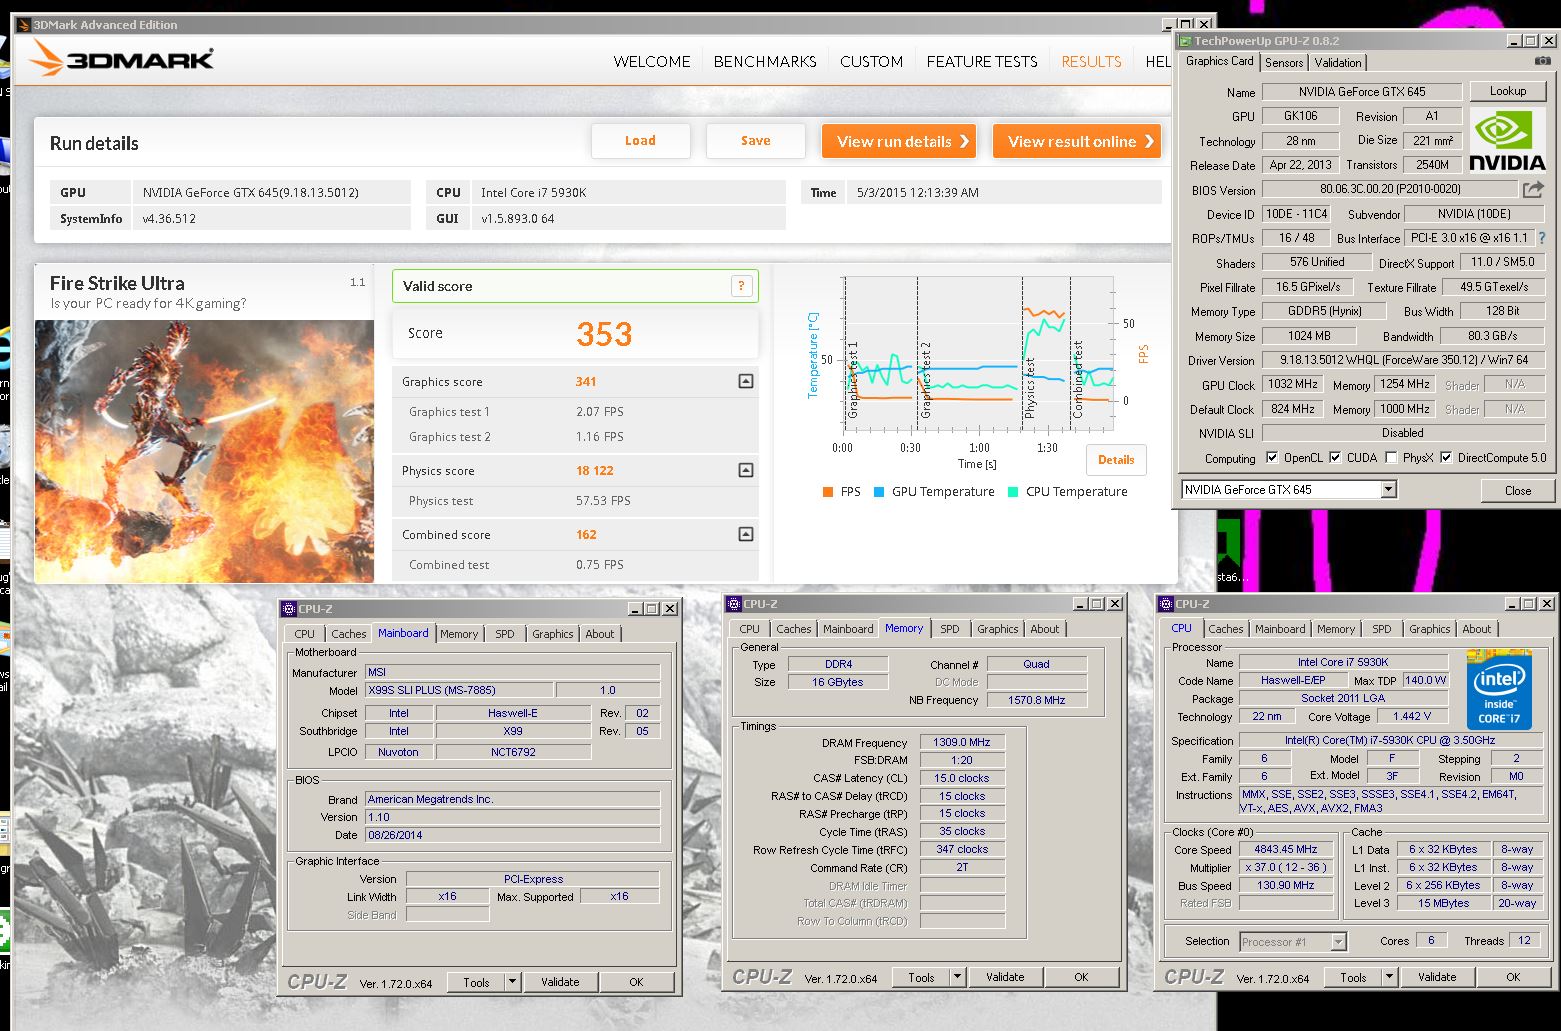The width and height of the screenshot is (1561, 1031).
Task: Open Tools dropdown arrow in Memory CPU-Z window
Action: [957, 977]
